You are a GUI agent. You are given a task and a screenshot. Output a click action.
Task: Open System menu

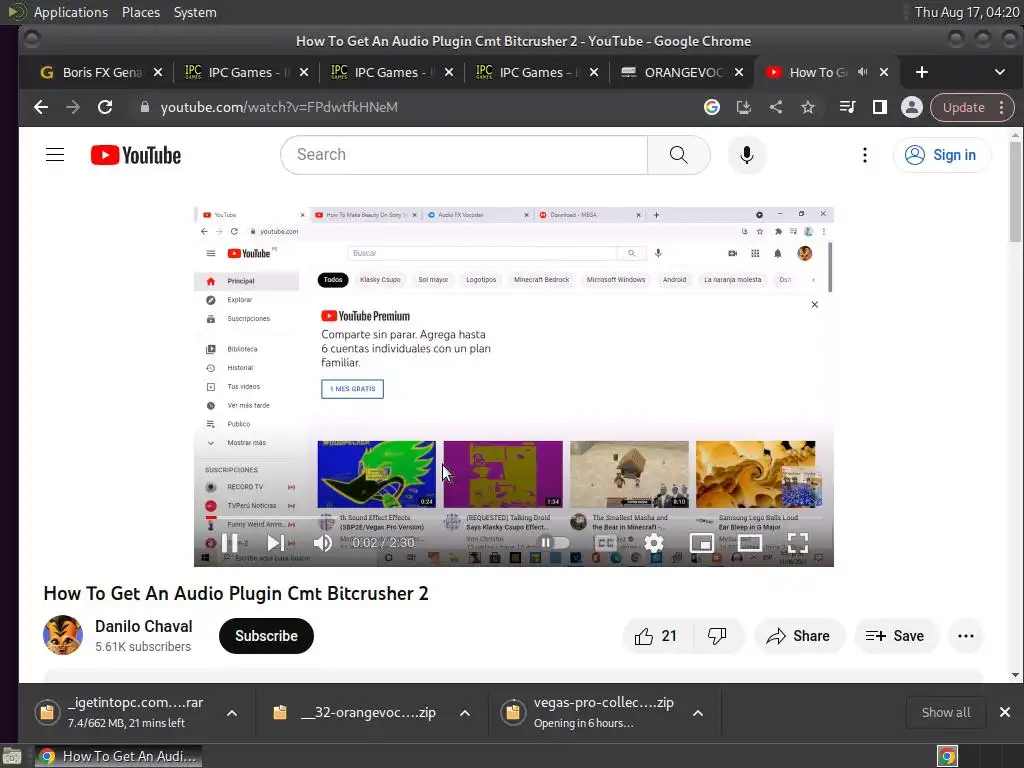[195, 12]
